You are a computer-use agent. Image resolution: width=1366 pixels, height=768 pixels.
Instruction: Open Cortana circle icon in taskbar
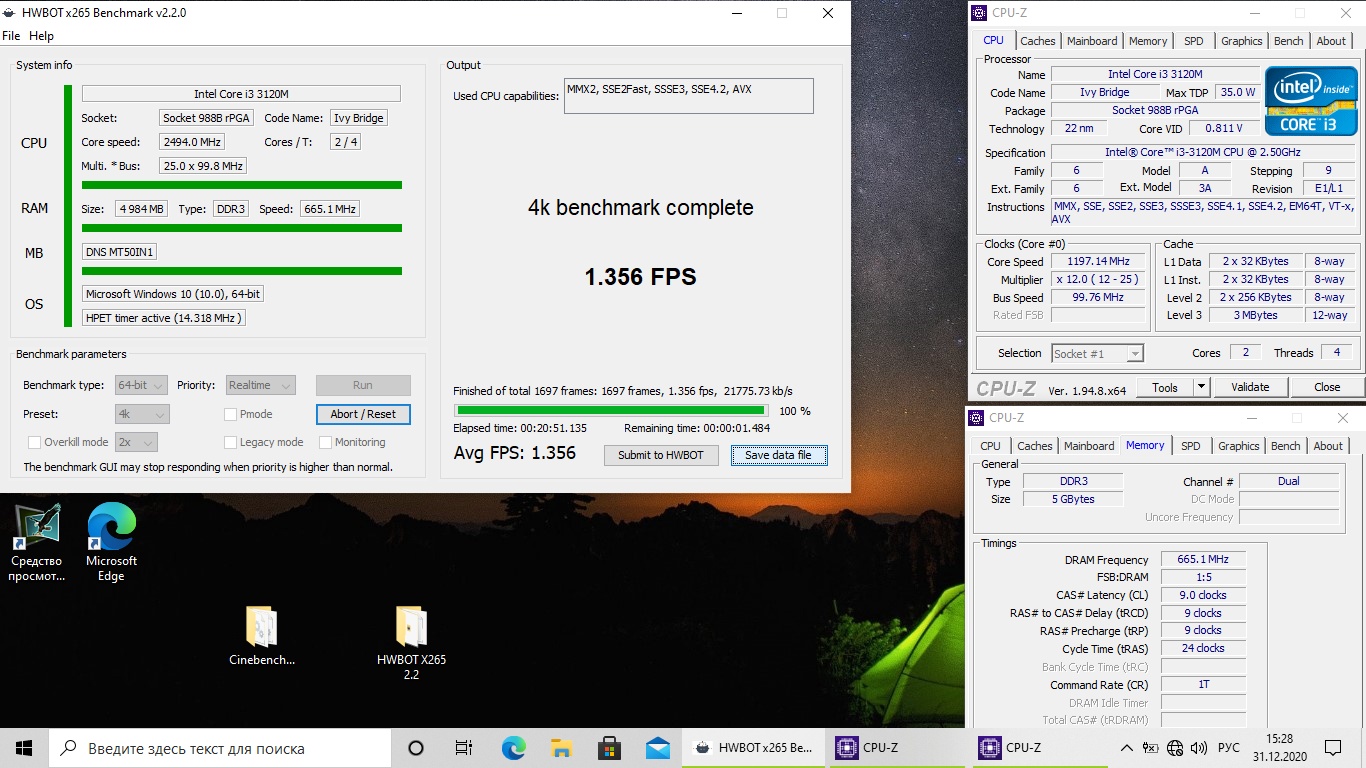(x=416, y=748)
